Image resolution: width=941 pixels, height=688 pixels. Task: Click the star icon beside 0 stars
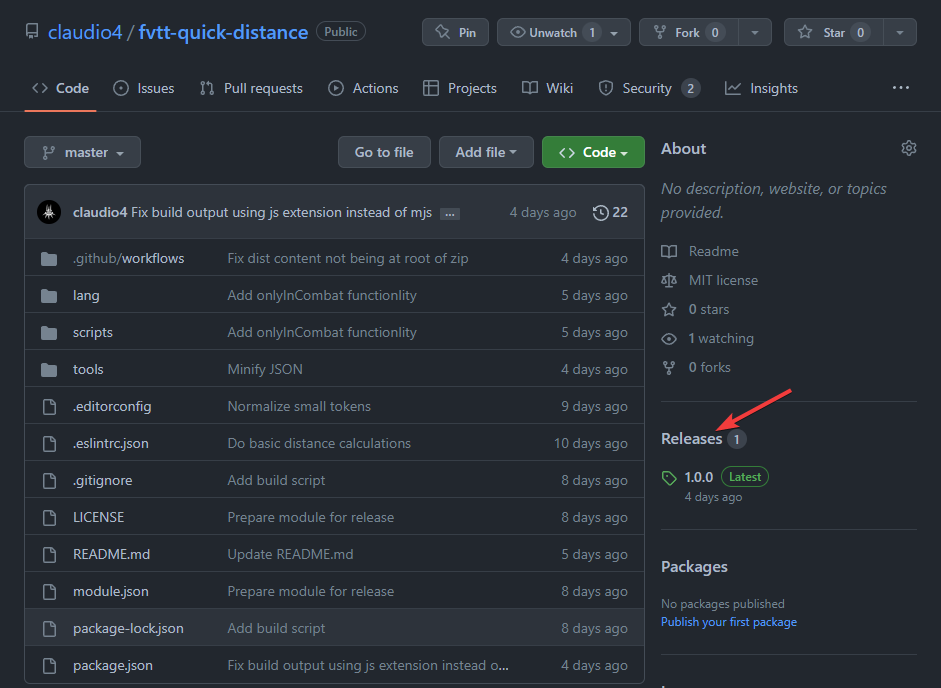[669, 309]
